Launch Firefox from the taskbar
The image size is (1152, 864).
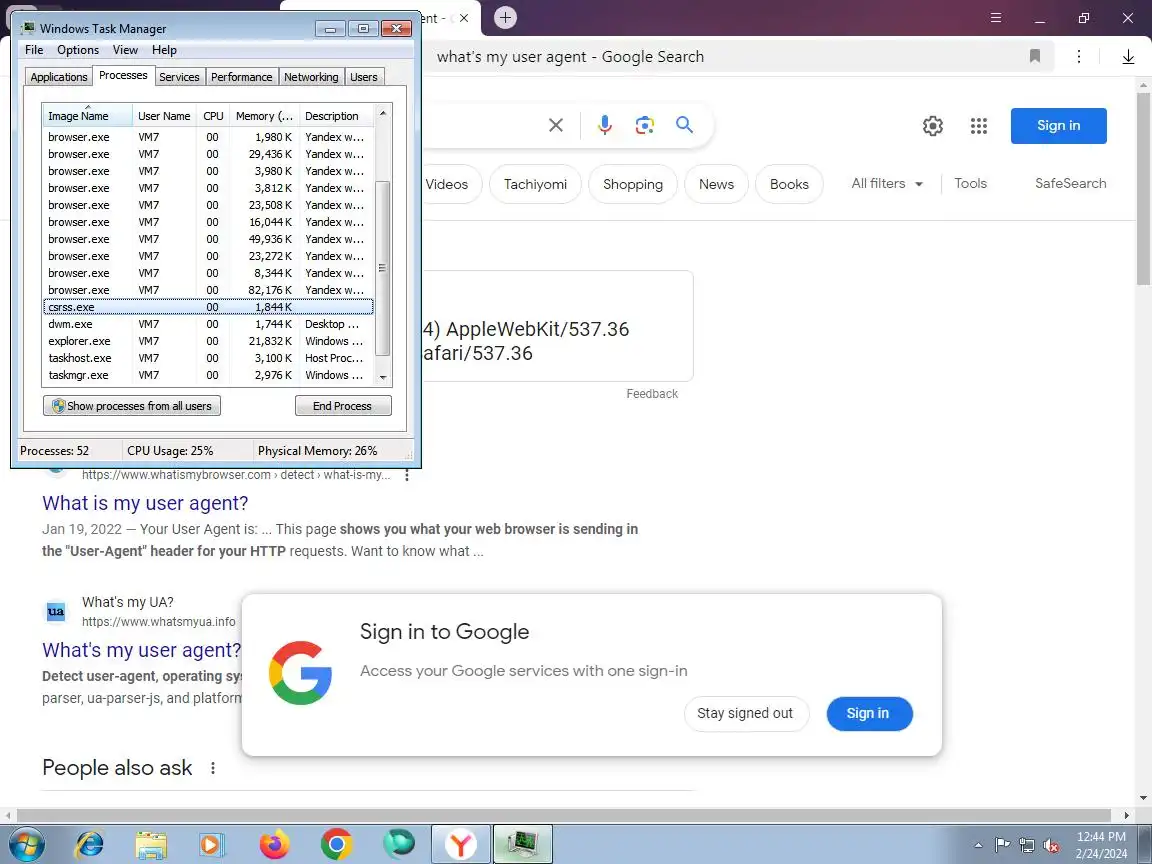pos(274,844)
